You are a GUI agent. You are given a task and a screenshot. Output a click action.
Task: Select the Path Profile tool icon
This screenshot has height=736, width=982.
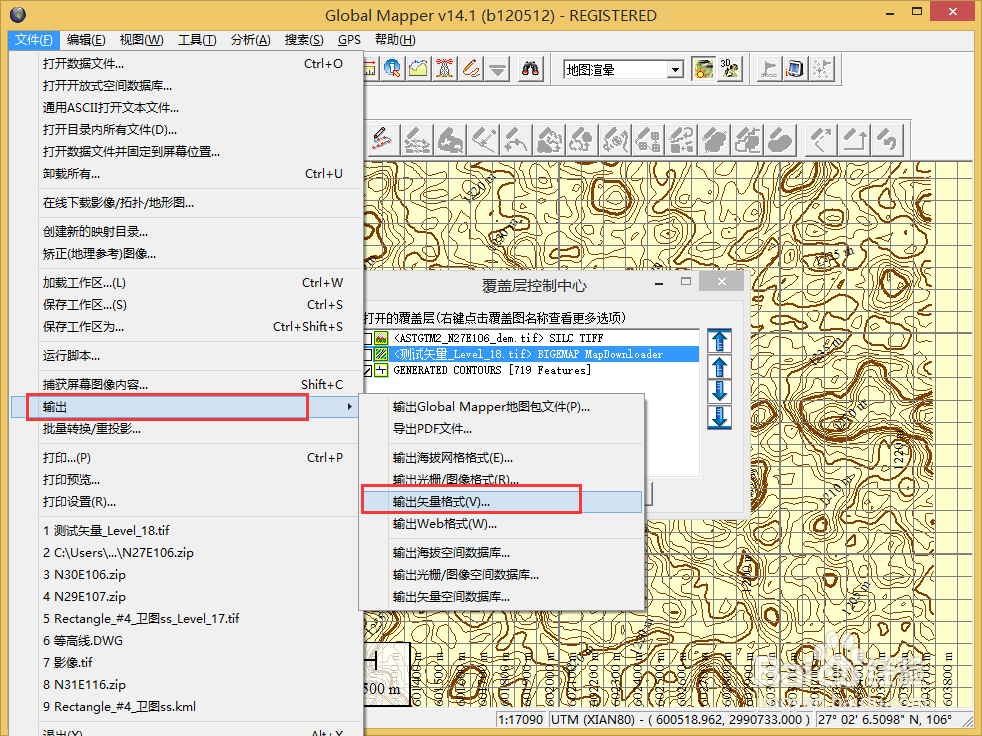click(x=418, y=68)
